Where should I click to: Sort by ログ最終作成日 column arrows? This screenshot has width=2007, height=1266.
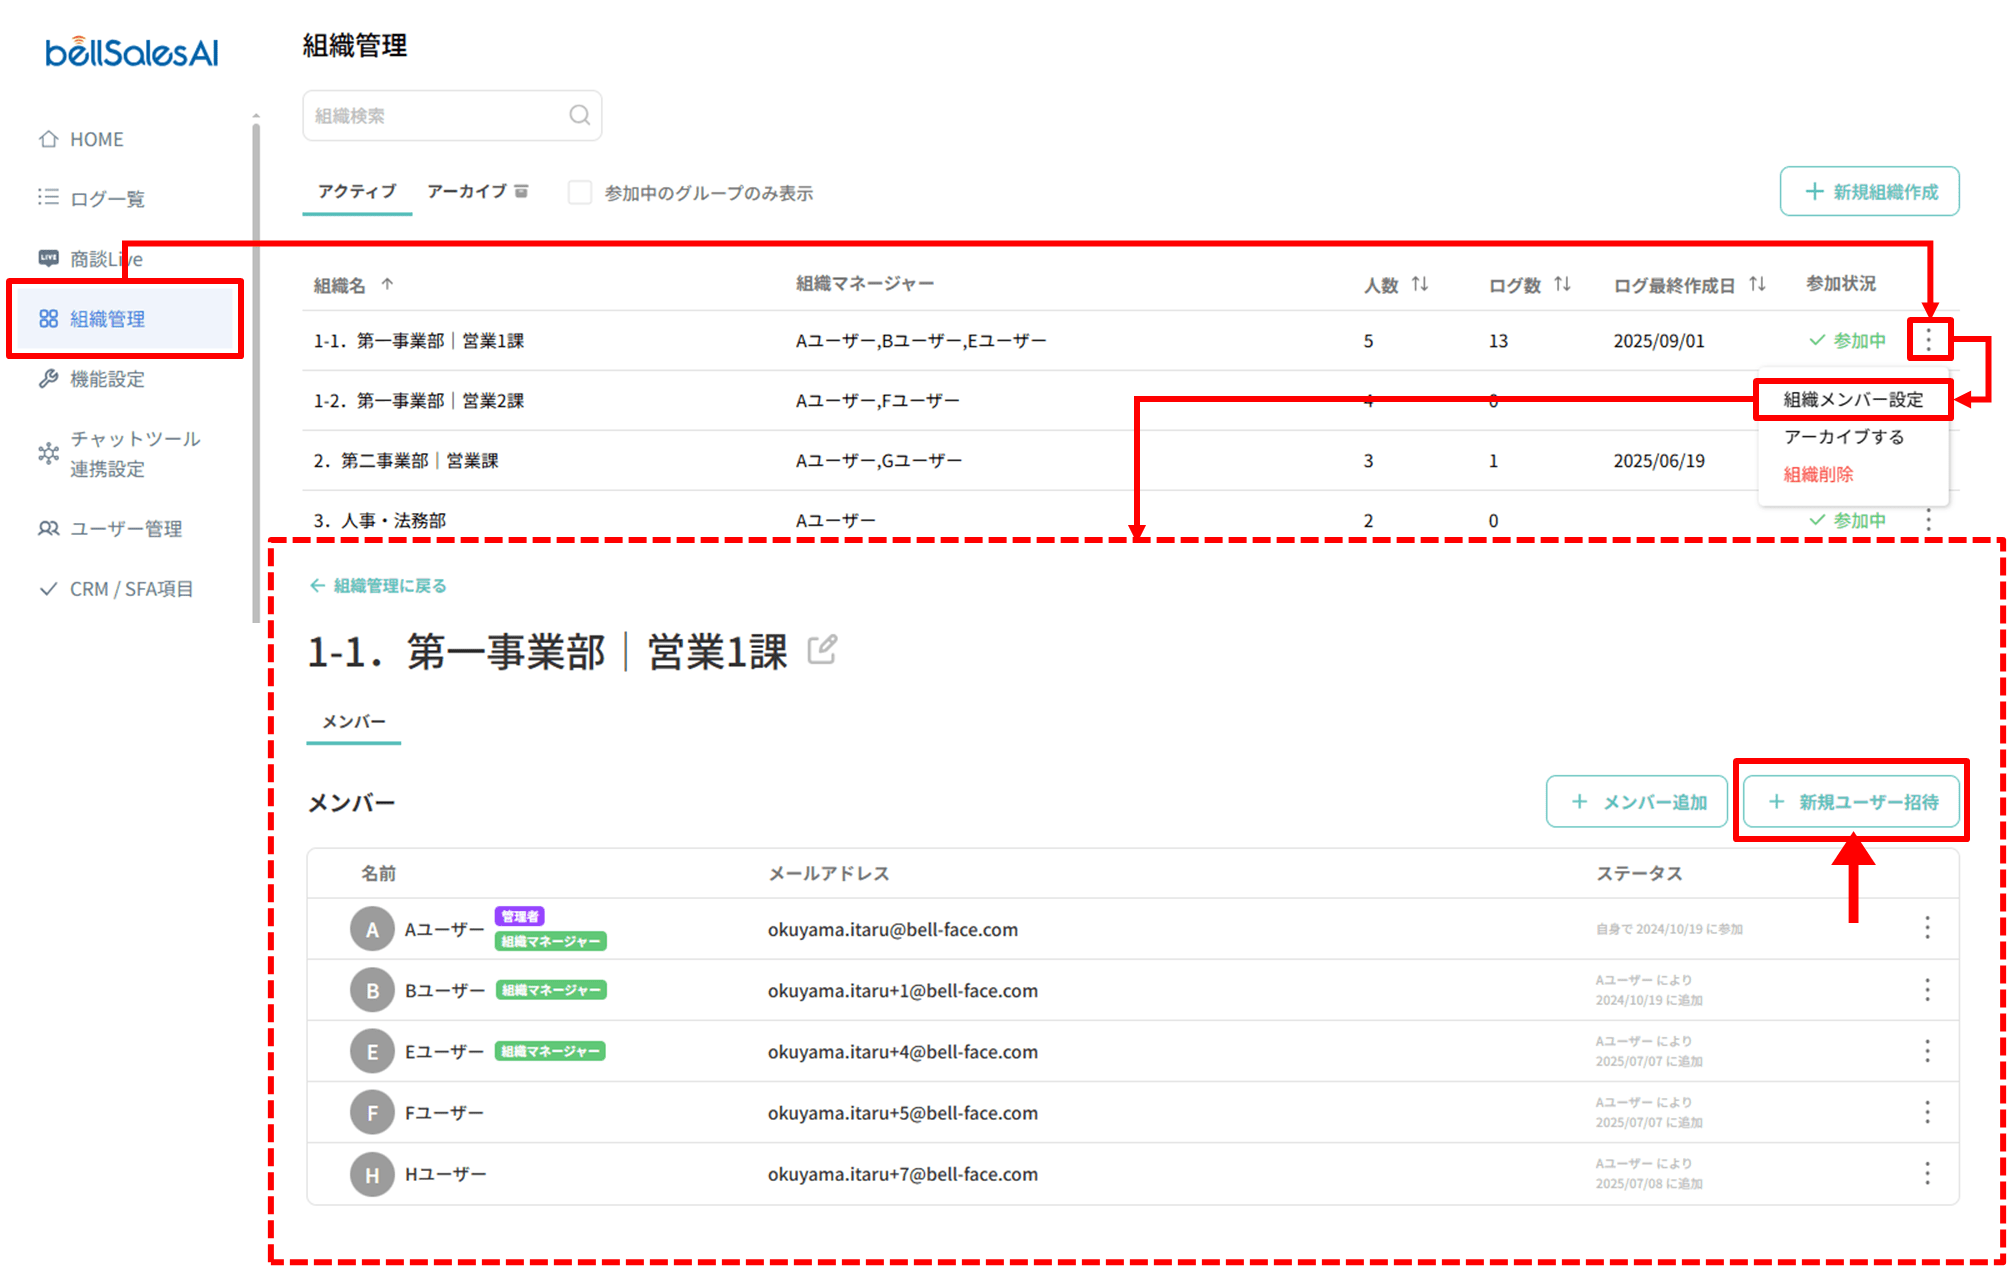pyautogui.click(x=1757, y=284)
